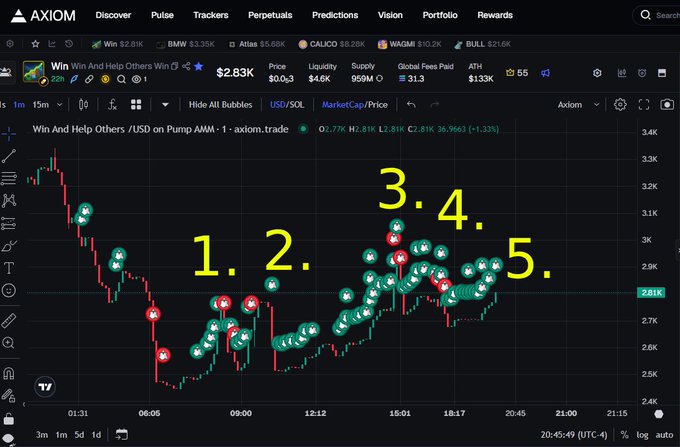Viewport: 680px width, 447px height.
Task: Hide all drawings with eye icon
Action: [x=9, y=439]
